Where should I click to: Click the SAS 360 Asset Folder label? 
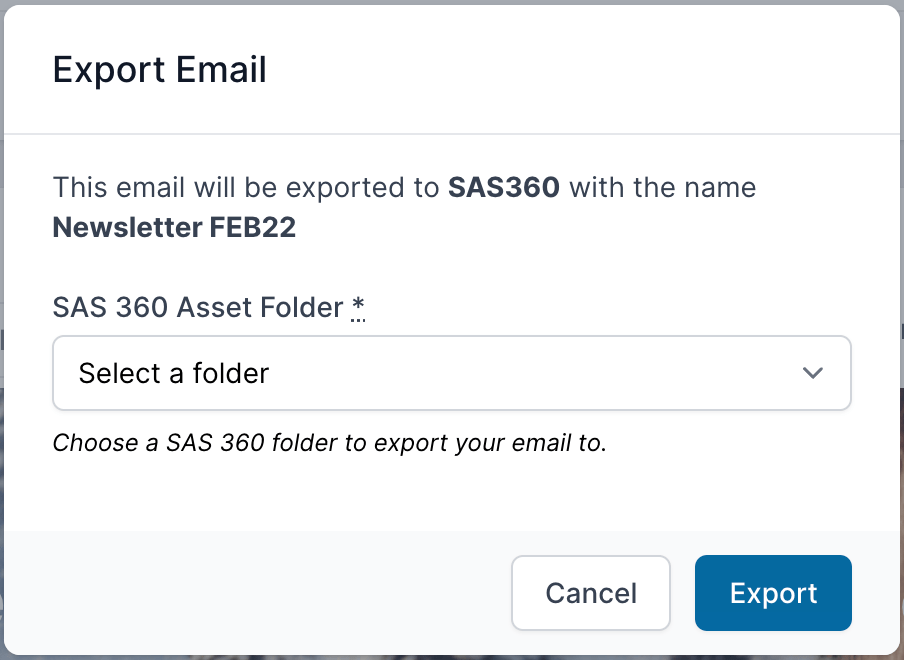(200, 307)
